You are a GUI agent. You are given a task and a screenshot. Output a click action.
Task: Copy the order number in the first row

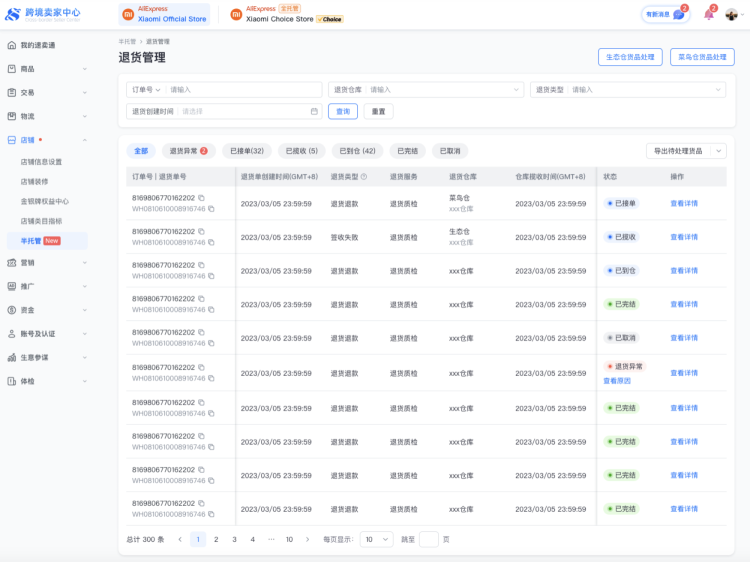[201, 198]
